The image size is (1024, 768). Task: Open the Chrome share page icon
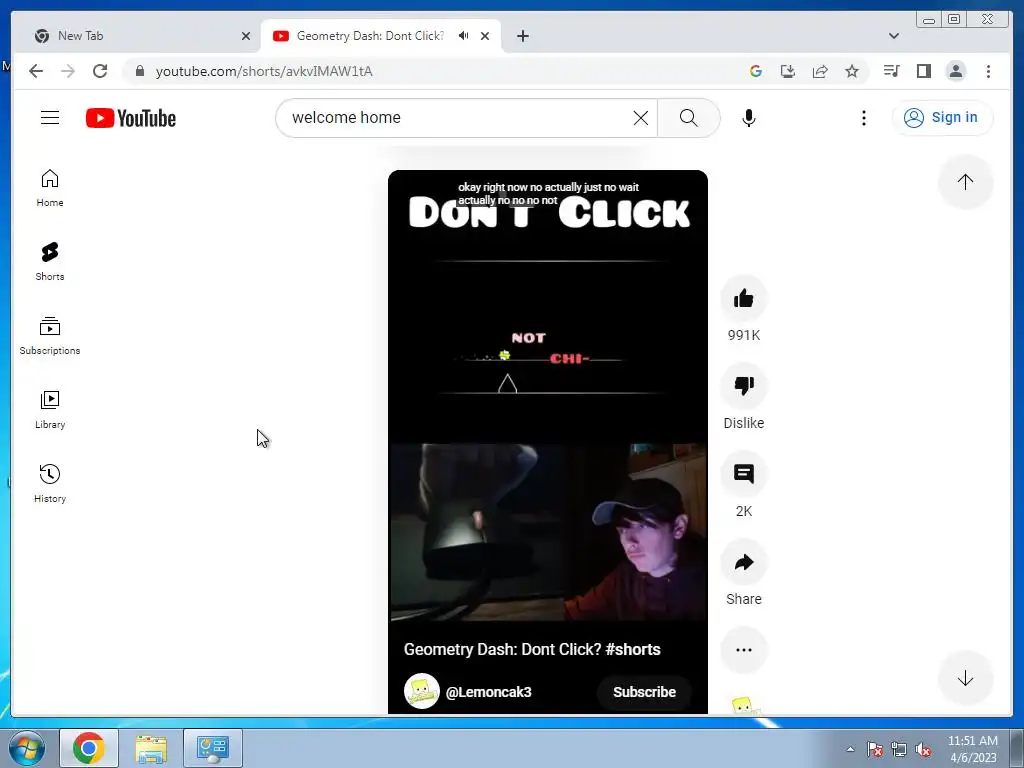point(820,71)
